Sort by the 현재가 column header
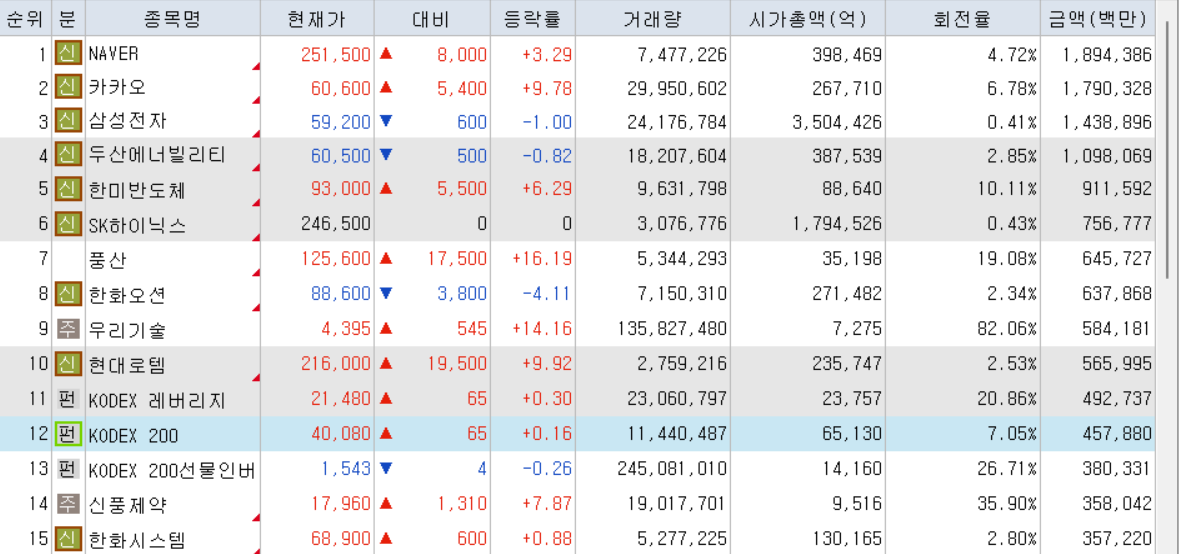Image resolution: width=1179 pixels, height=554 pixels. [317, 19]
